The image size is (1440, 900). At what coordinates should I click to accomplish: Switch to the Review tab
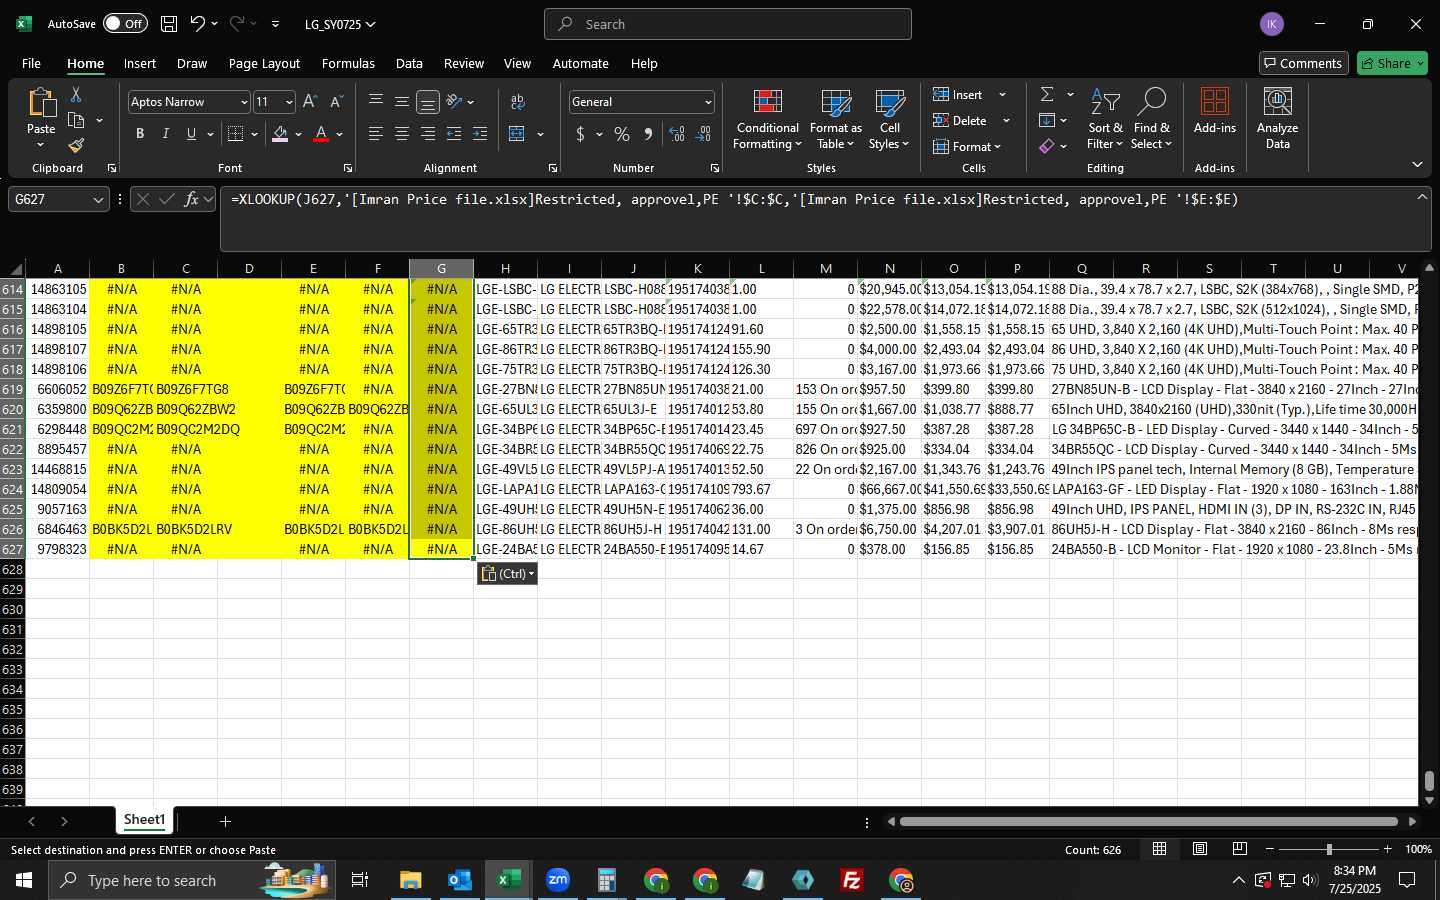(464, 63)
